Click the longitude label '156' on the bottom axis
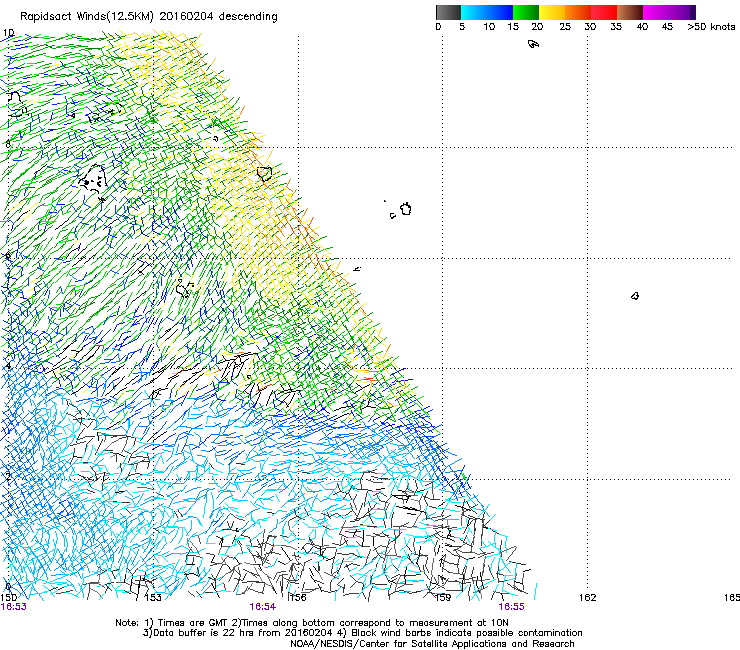Screen dimensions: 740x650 (x=298, y=598)
